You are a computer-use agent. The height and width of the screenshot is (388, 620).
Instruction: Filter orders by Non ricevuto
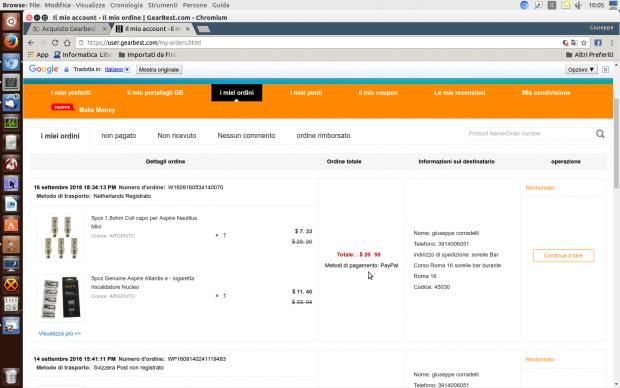[177, 136]
